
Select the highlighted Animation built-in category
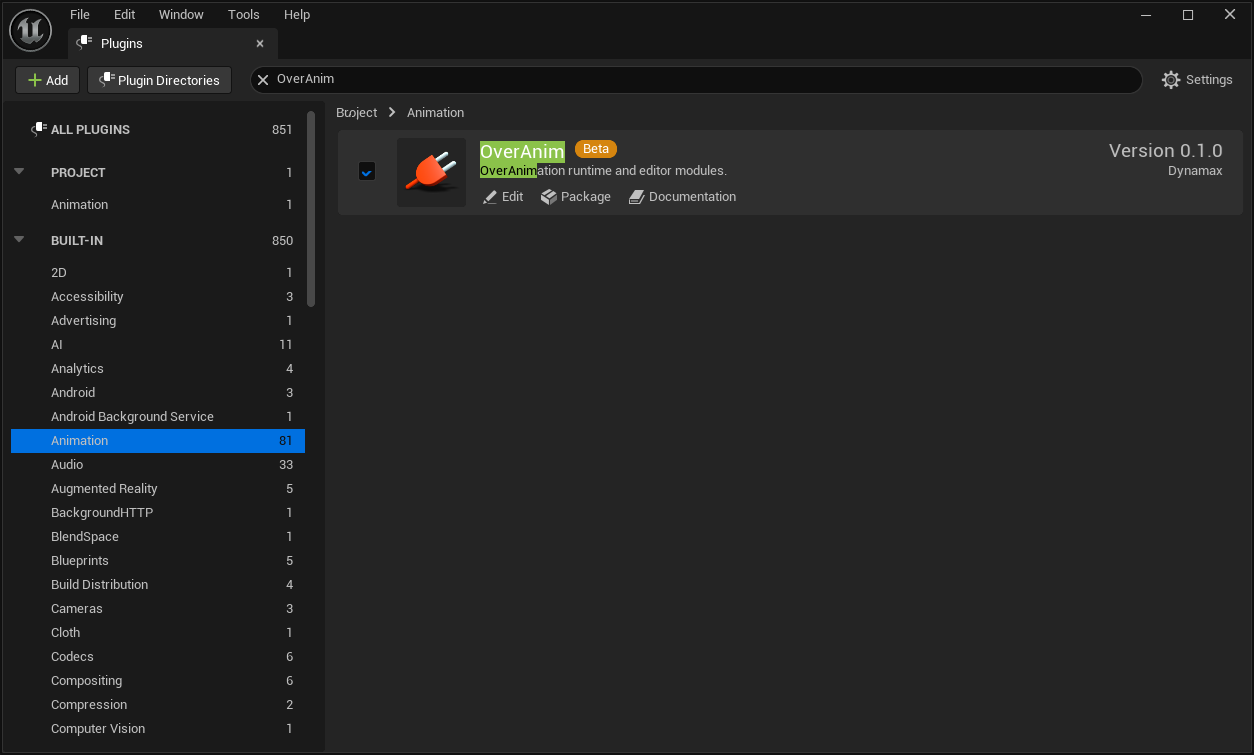[x=158, y=440]
